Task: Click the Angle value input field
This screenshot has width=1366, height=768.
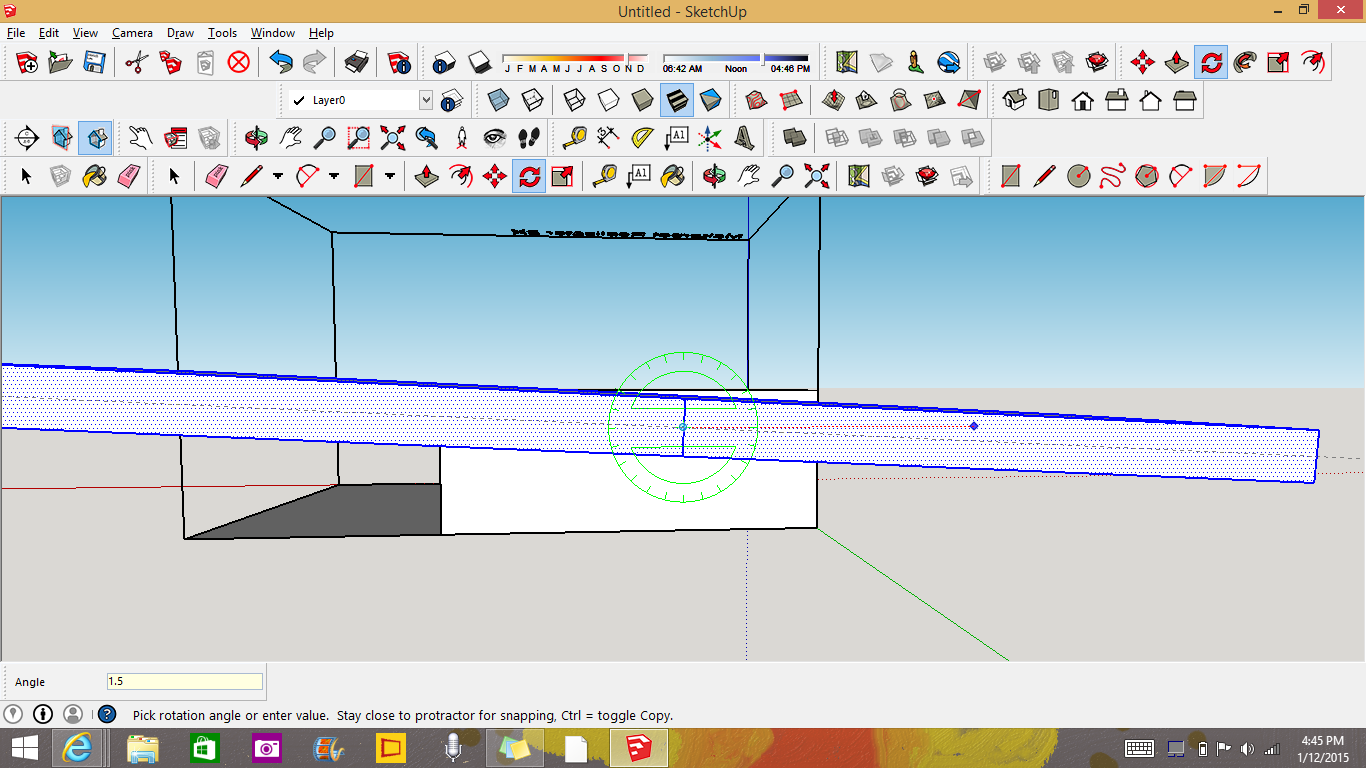Action: (185, 682)
